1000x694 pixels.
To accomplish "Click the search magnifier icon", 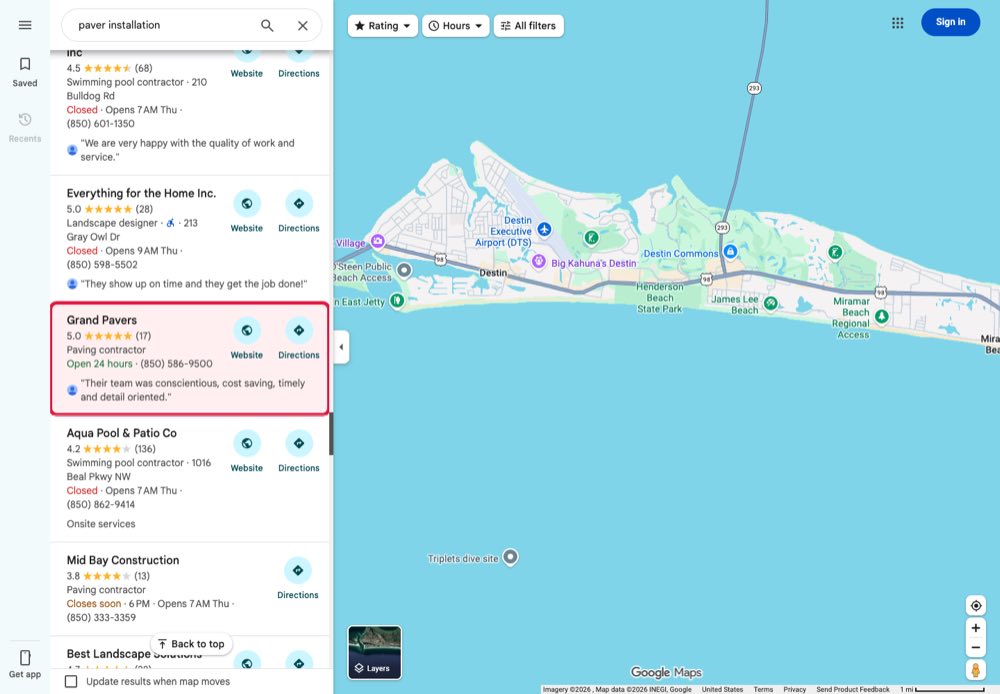I will [x=267, y=26].
